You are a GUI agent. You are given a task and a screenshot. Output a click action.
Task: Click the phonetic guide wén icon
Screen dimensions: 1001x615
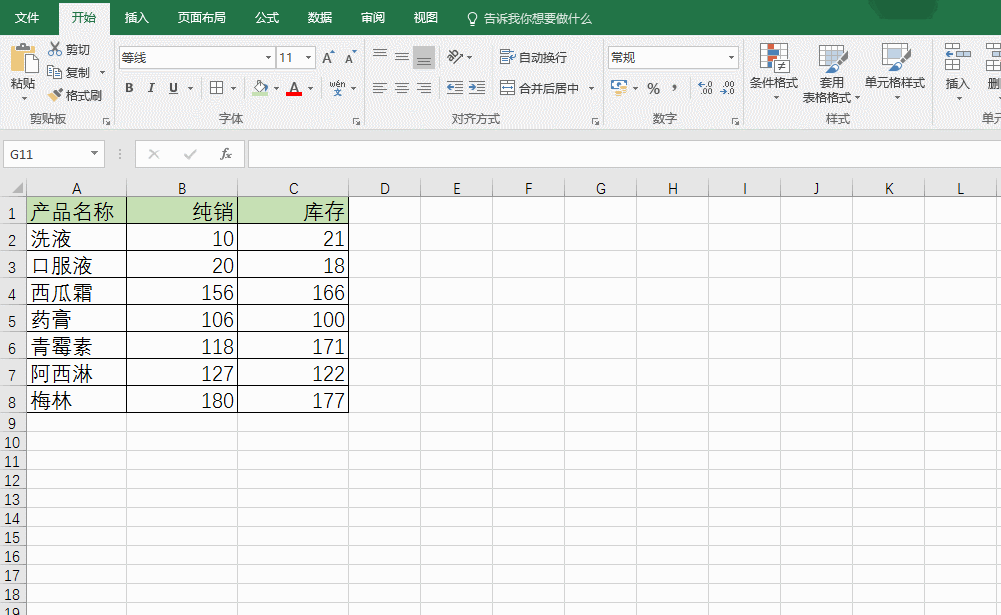(337, 88)
